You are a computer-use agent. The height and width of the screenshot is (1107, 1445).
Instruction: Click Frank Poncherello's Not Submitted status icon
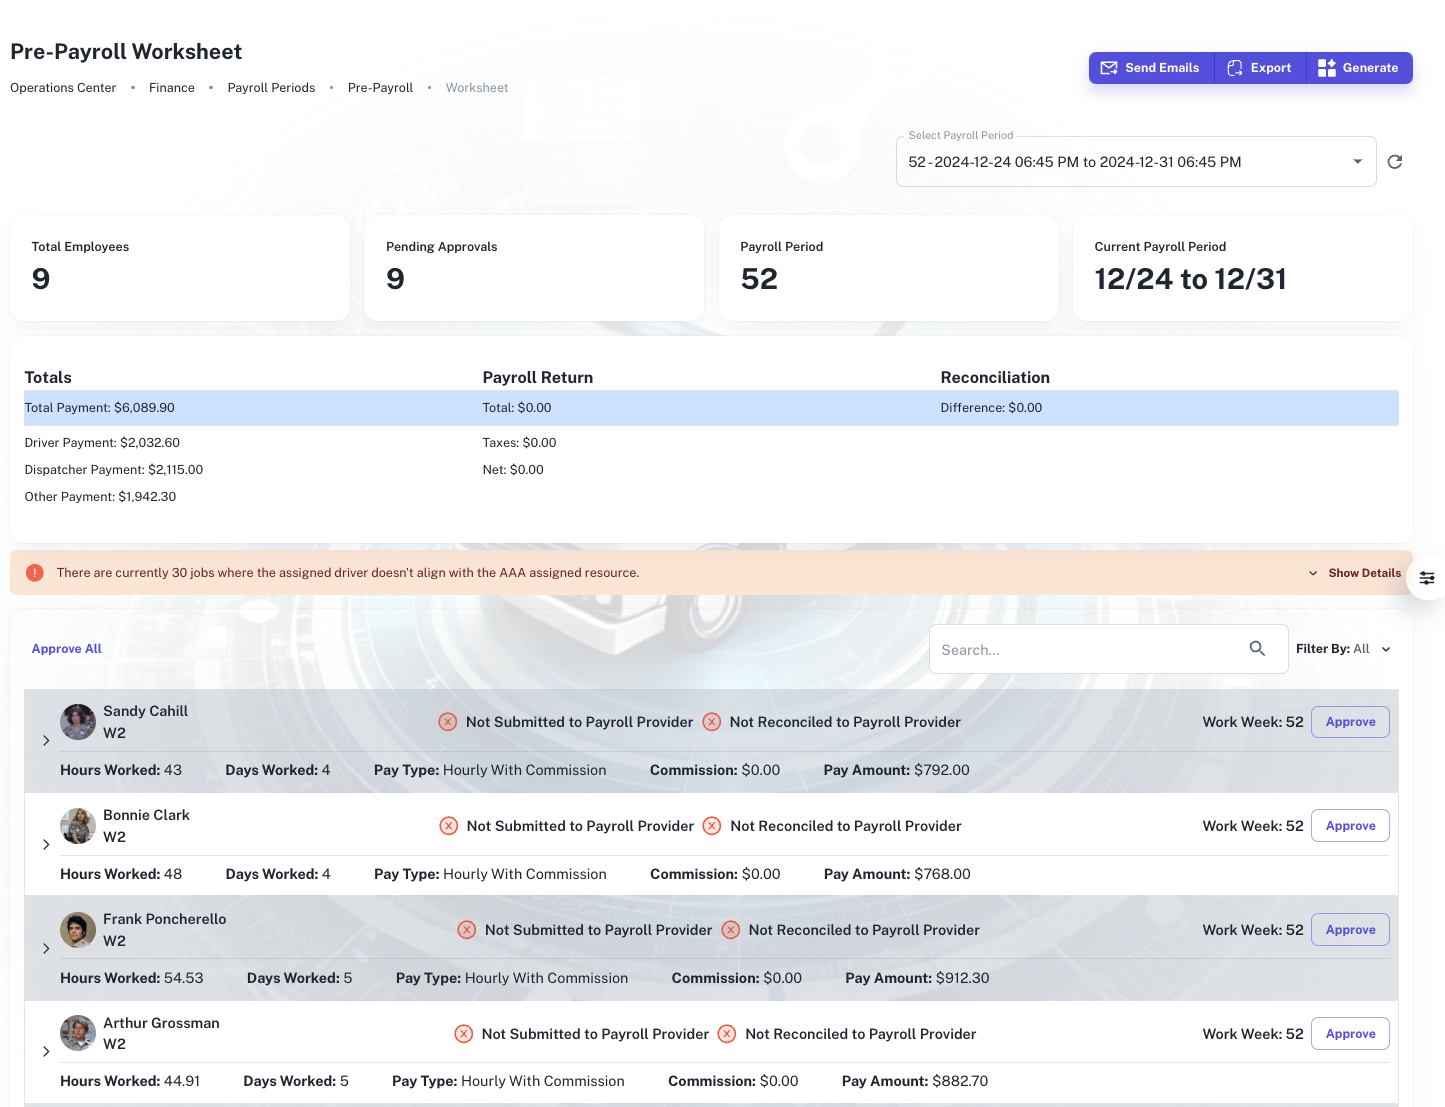point(466,929)
